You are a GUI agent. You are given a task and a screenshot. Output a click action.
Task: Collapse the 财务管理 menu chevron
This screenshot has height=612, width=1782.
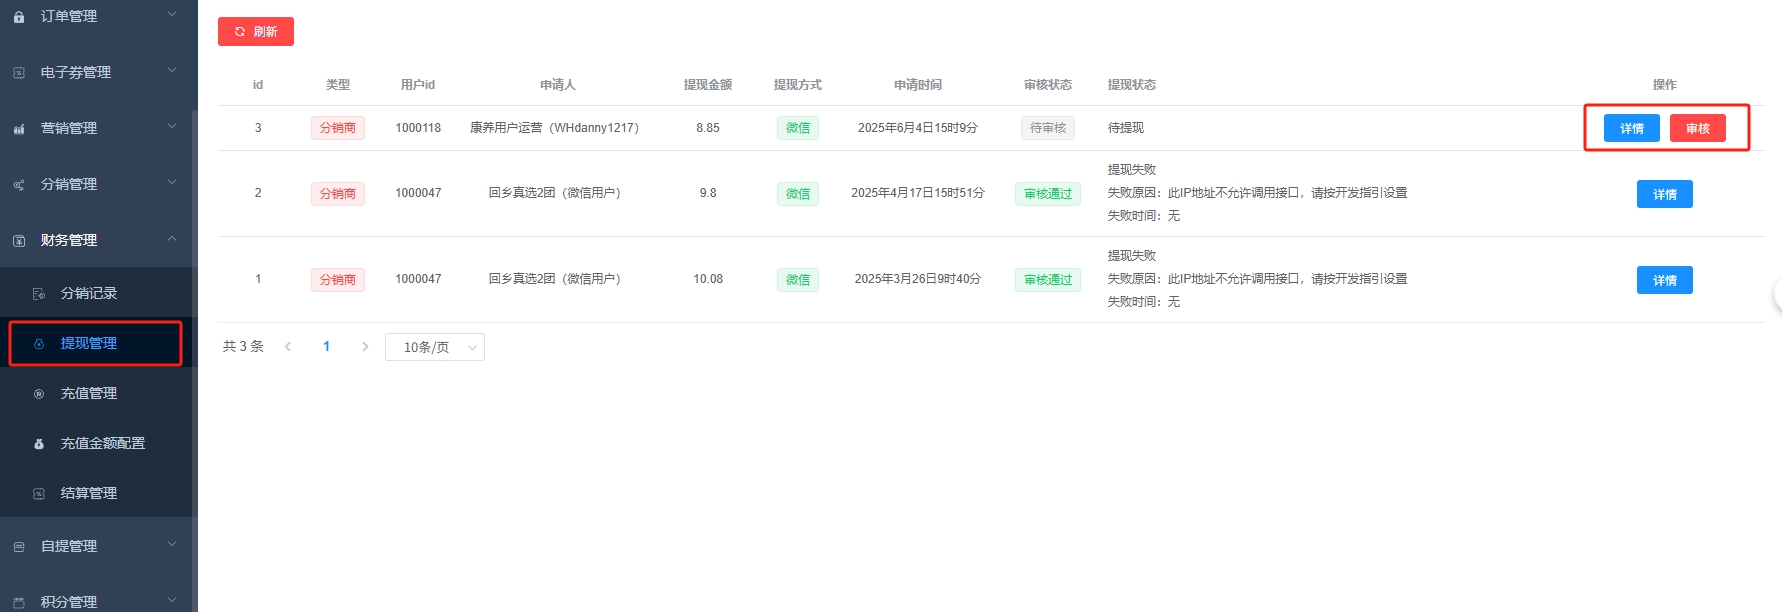coord(172,238)
